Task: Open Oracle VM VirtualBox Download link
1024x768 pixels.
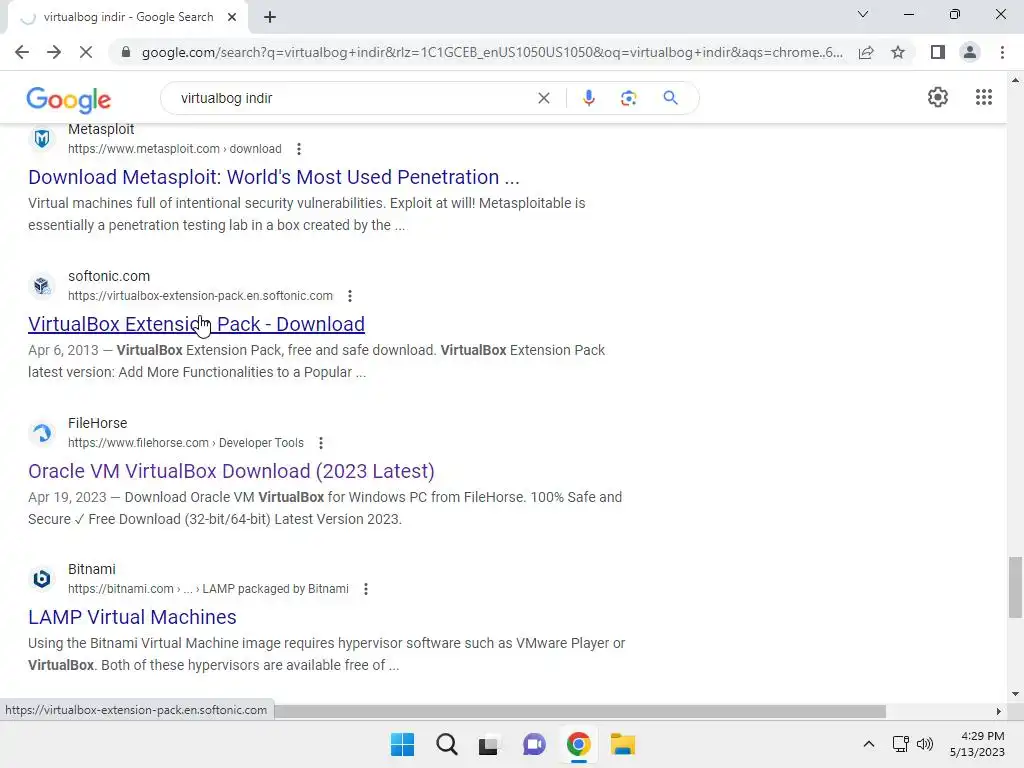Action: tap(231, 471)
